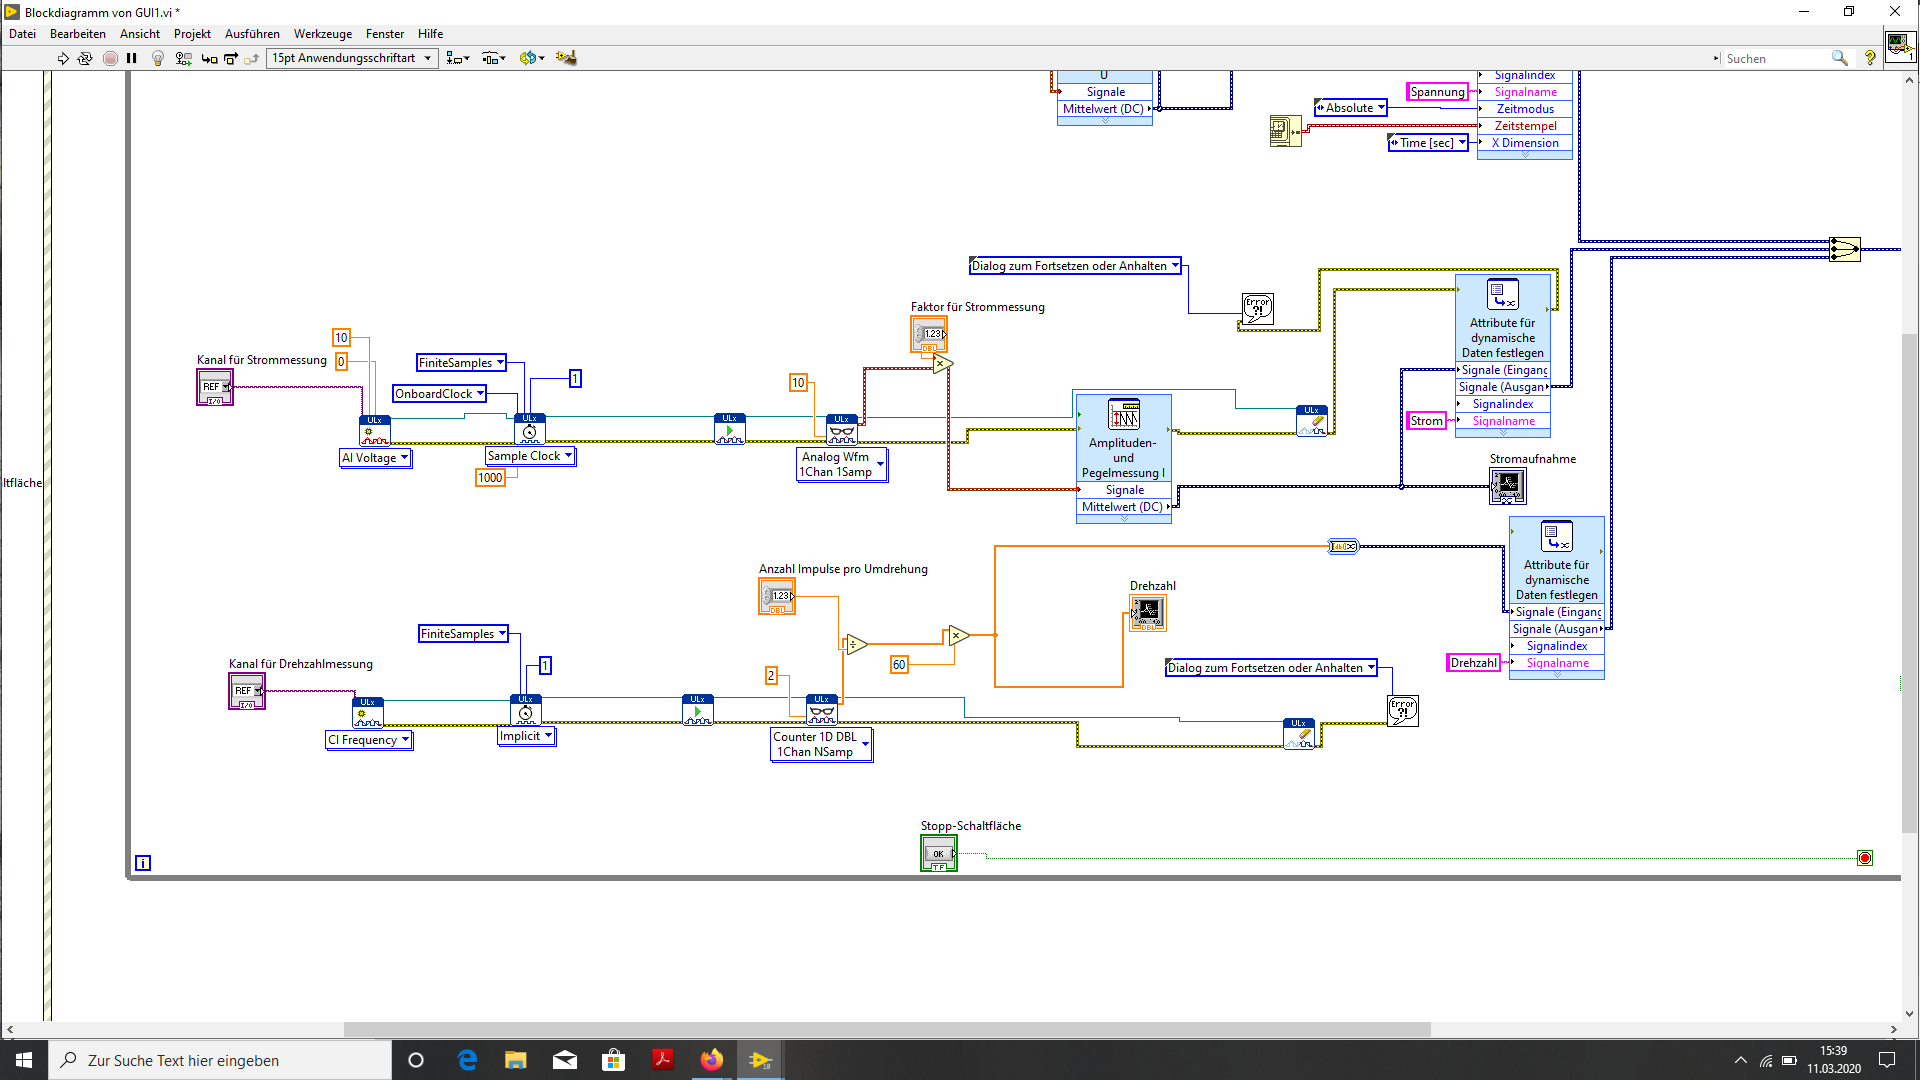Toggle retain wire values icon

tap(183, 58)
